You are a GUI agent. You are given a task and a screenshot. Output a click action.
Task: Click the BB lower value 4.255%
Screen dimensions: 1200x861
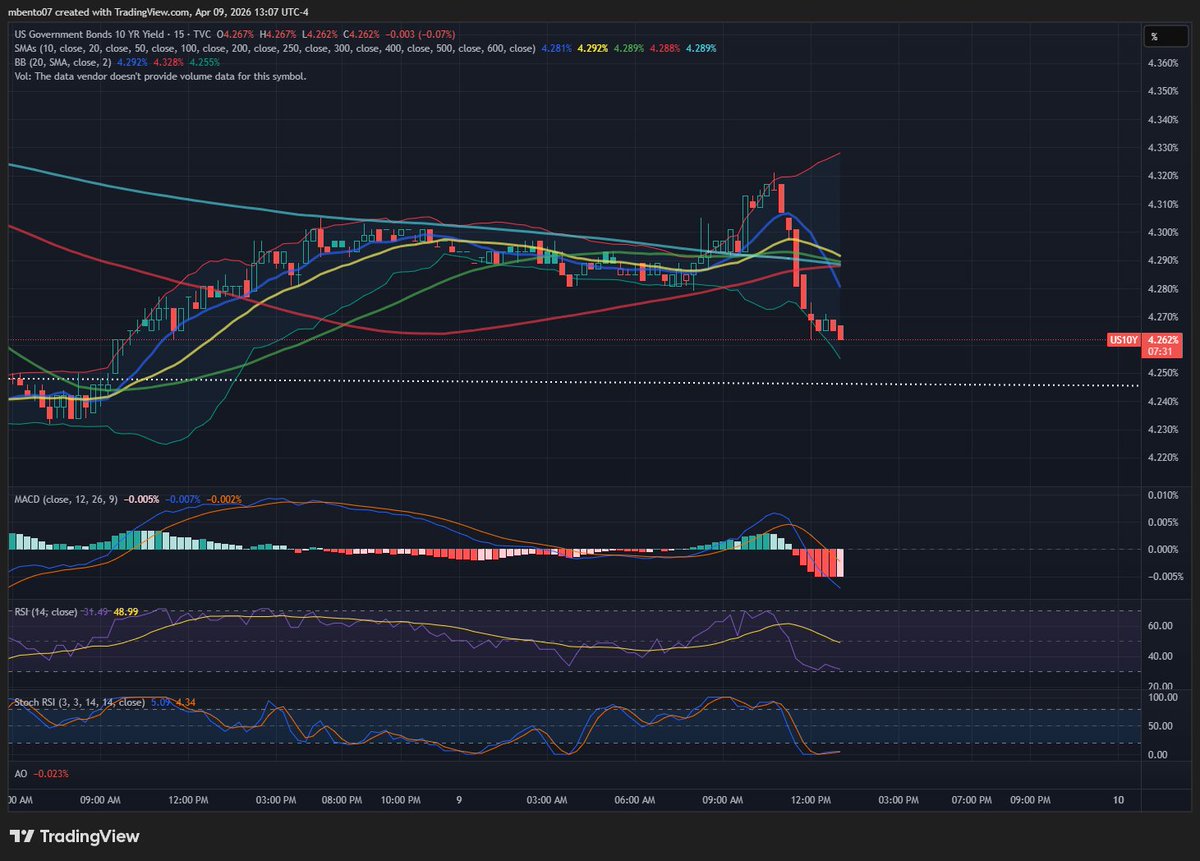(206, 61)
